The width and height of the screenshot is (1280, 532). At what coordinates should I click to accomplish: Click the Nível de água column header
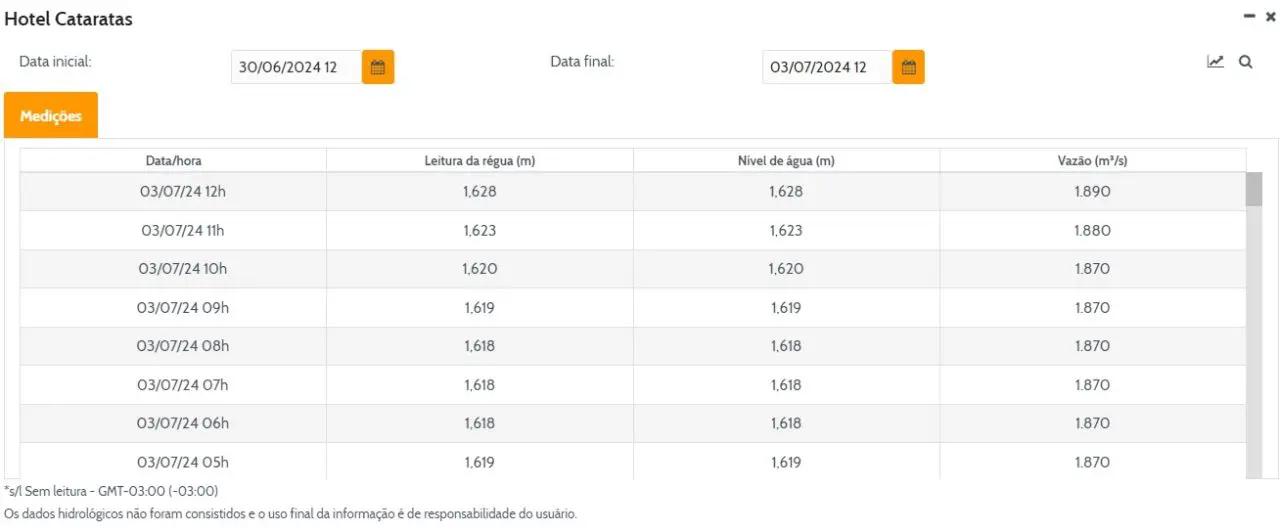coord(786,161)
